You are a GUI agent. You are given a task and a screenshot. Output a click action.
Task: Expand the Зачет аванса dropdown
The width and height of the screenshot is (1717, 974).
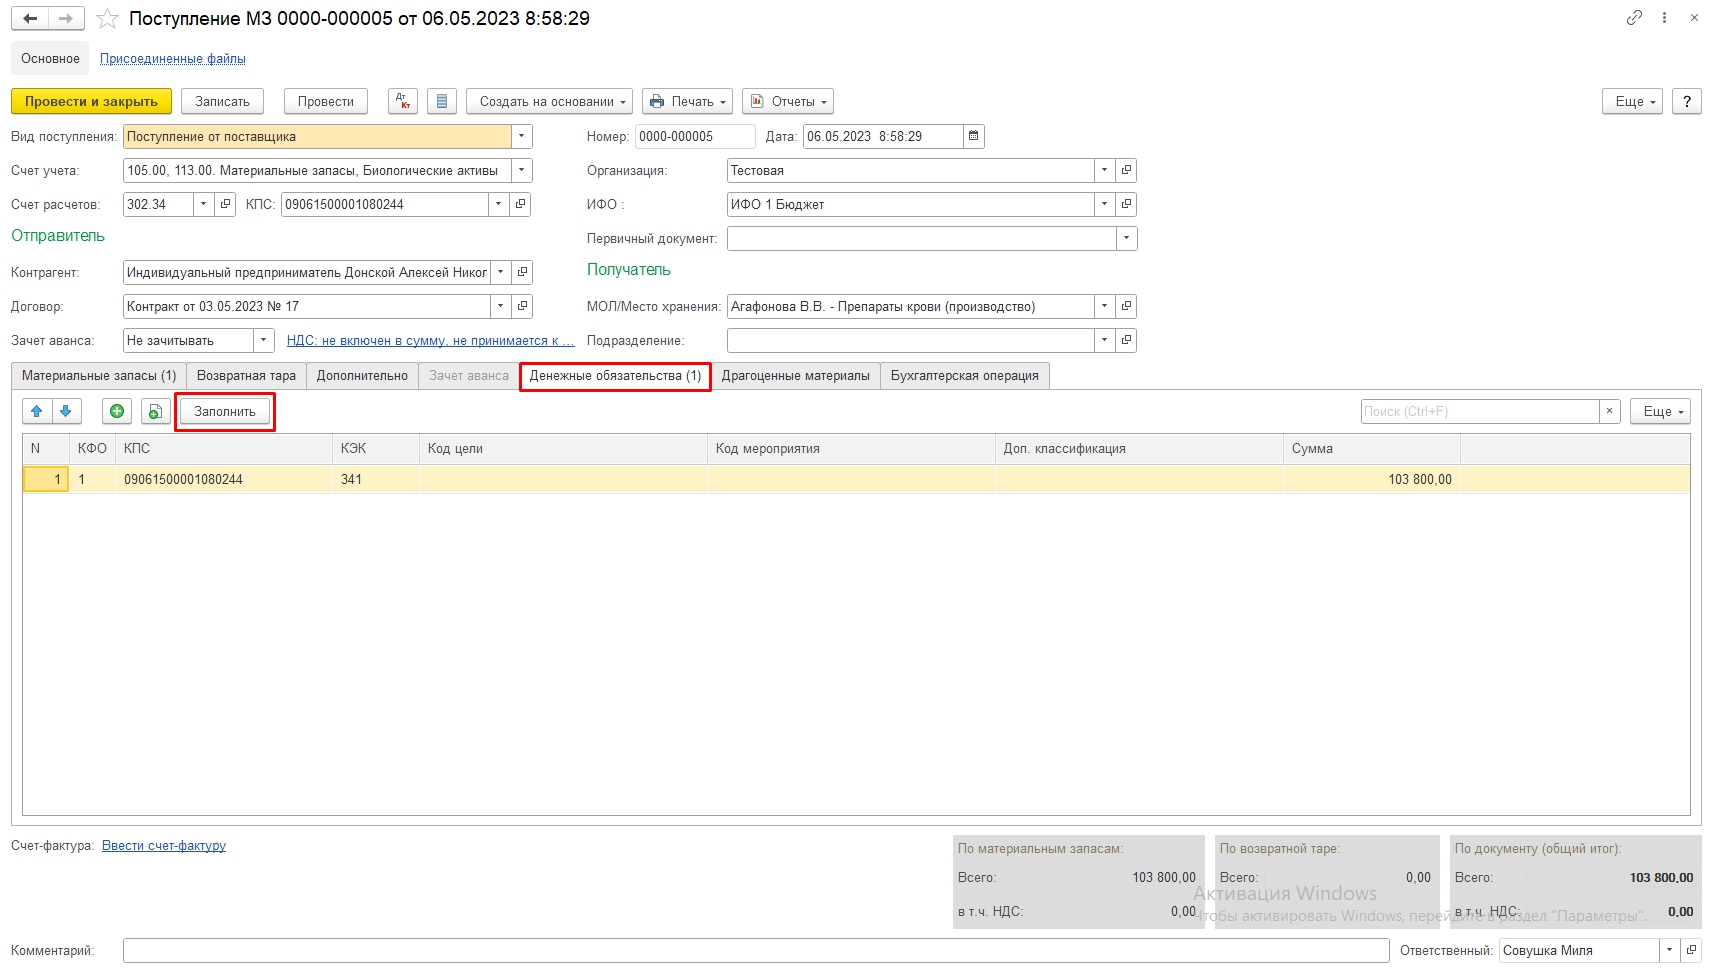(264, 340)
